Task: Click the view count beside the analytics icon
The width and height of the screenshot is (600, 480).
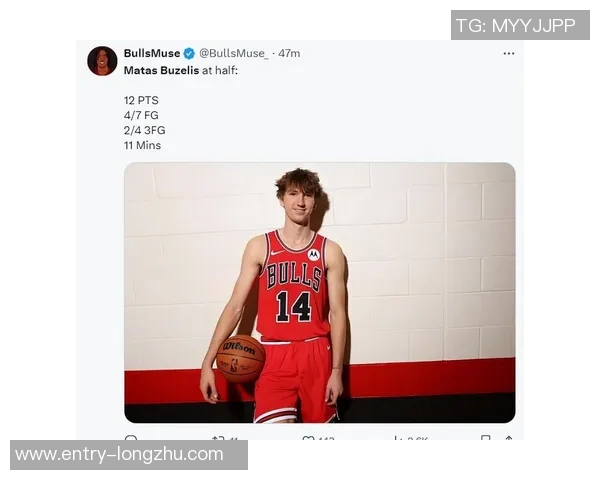Action: [x=417, y=438]
